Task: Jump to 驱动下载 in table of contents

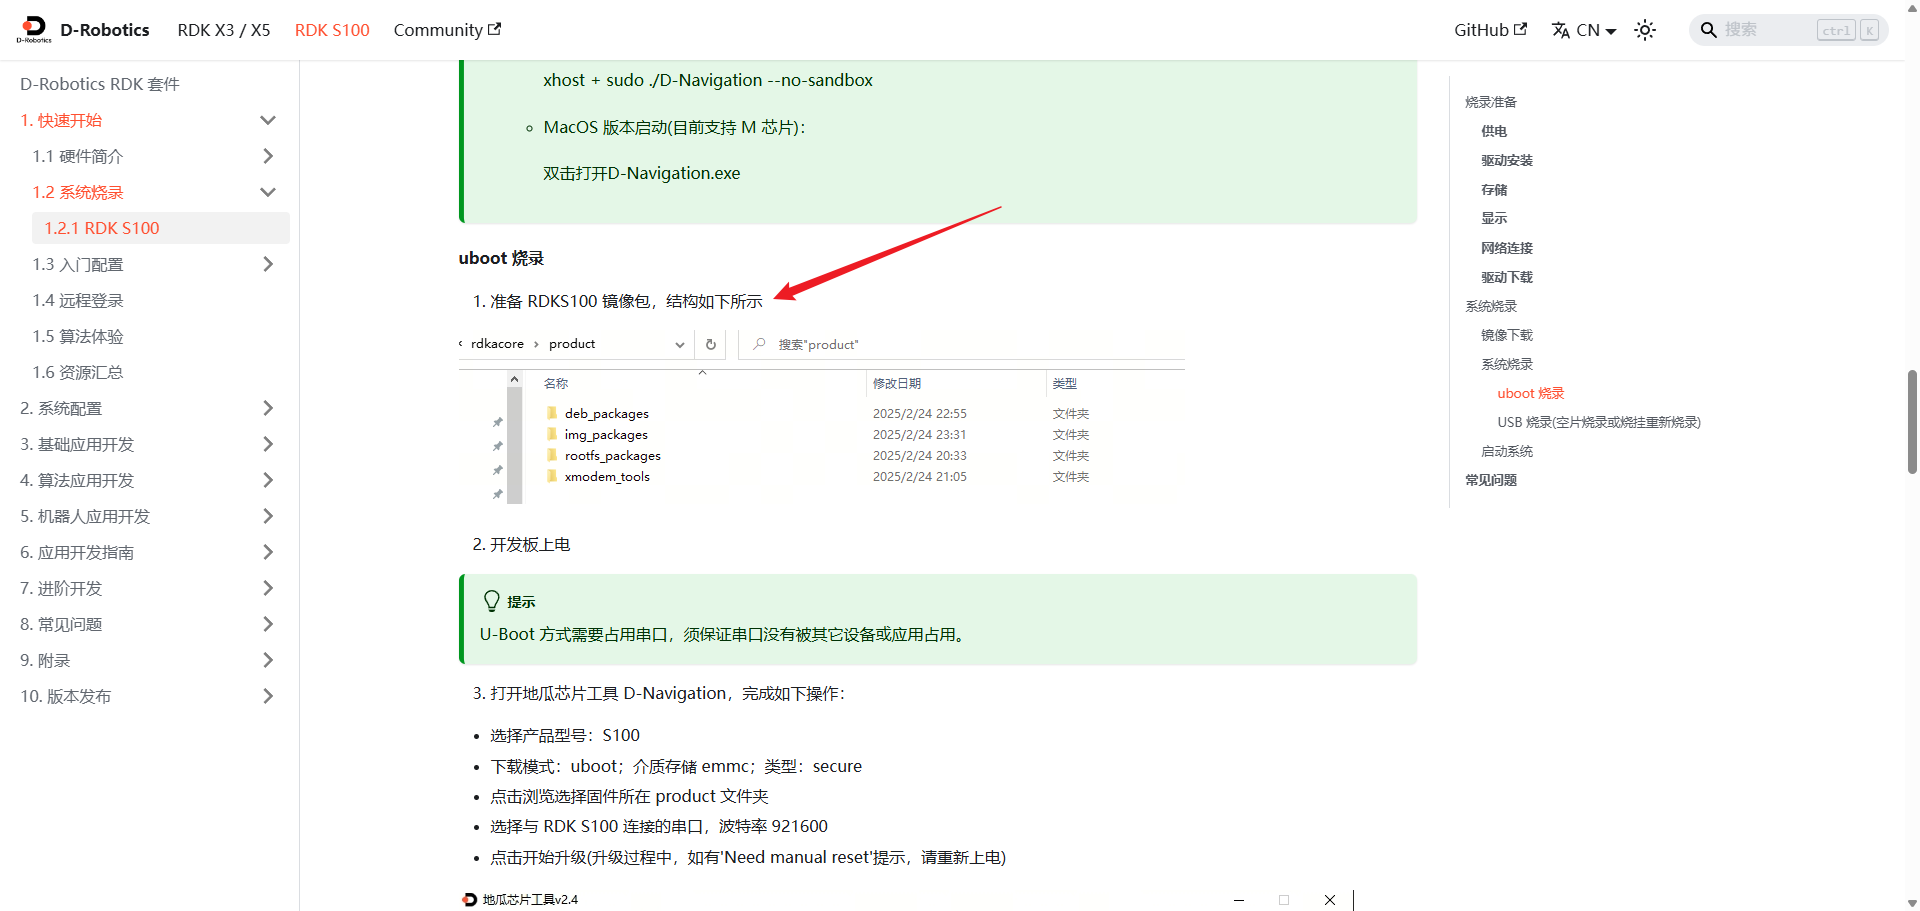Action: pos(1507,277)
